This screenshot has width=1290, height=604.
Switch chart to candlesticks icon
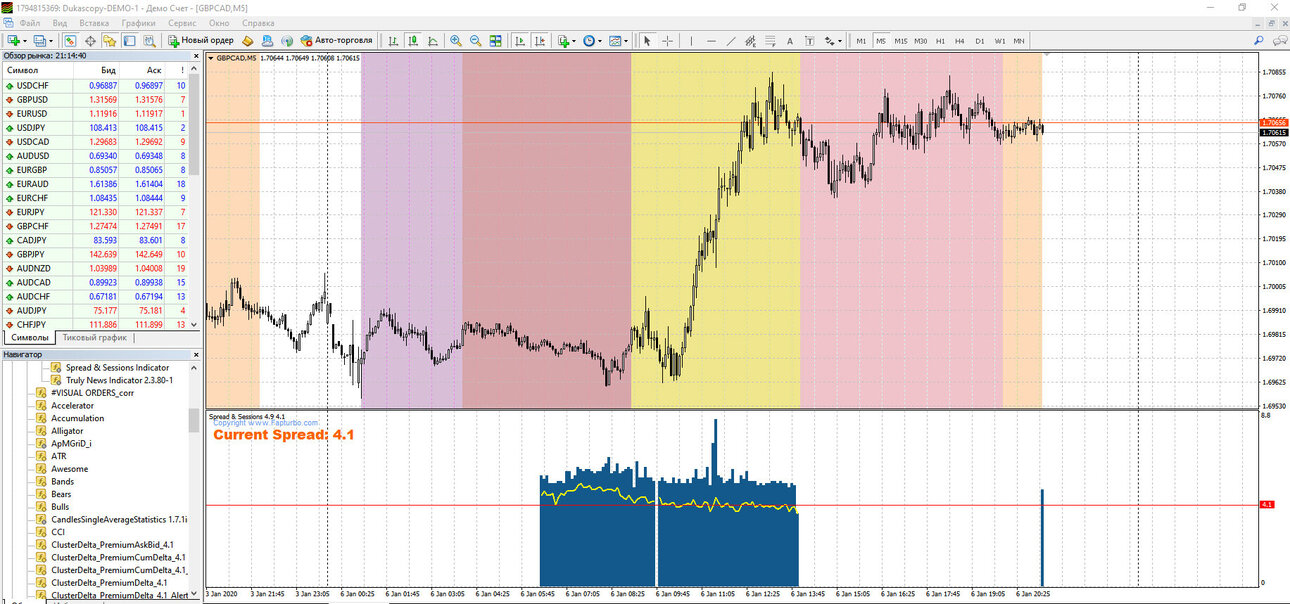click(x=413, y=40)
